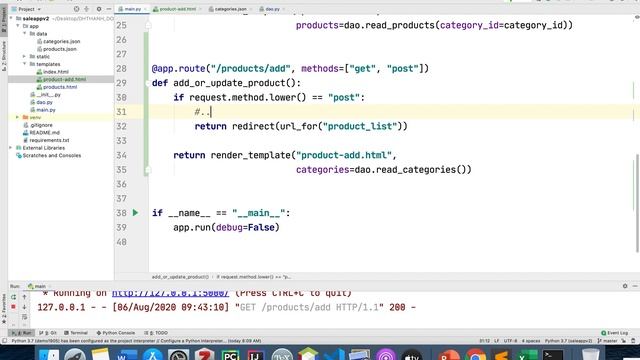The height and width of the screenshot is (360, 640).
Task: Toggle soft-wrap in Run console
Action: [24, 317]
